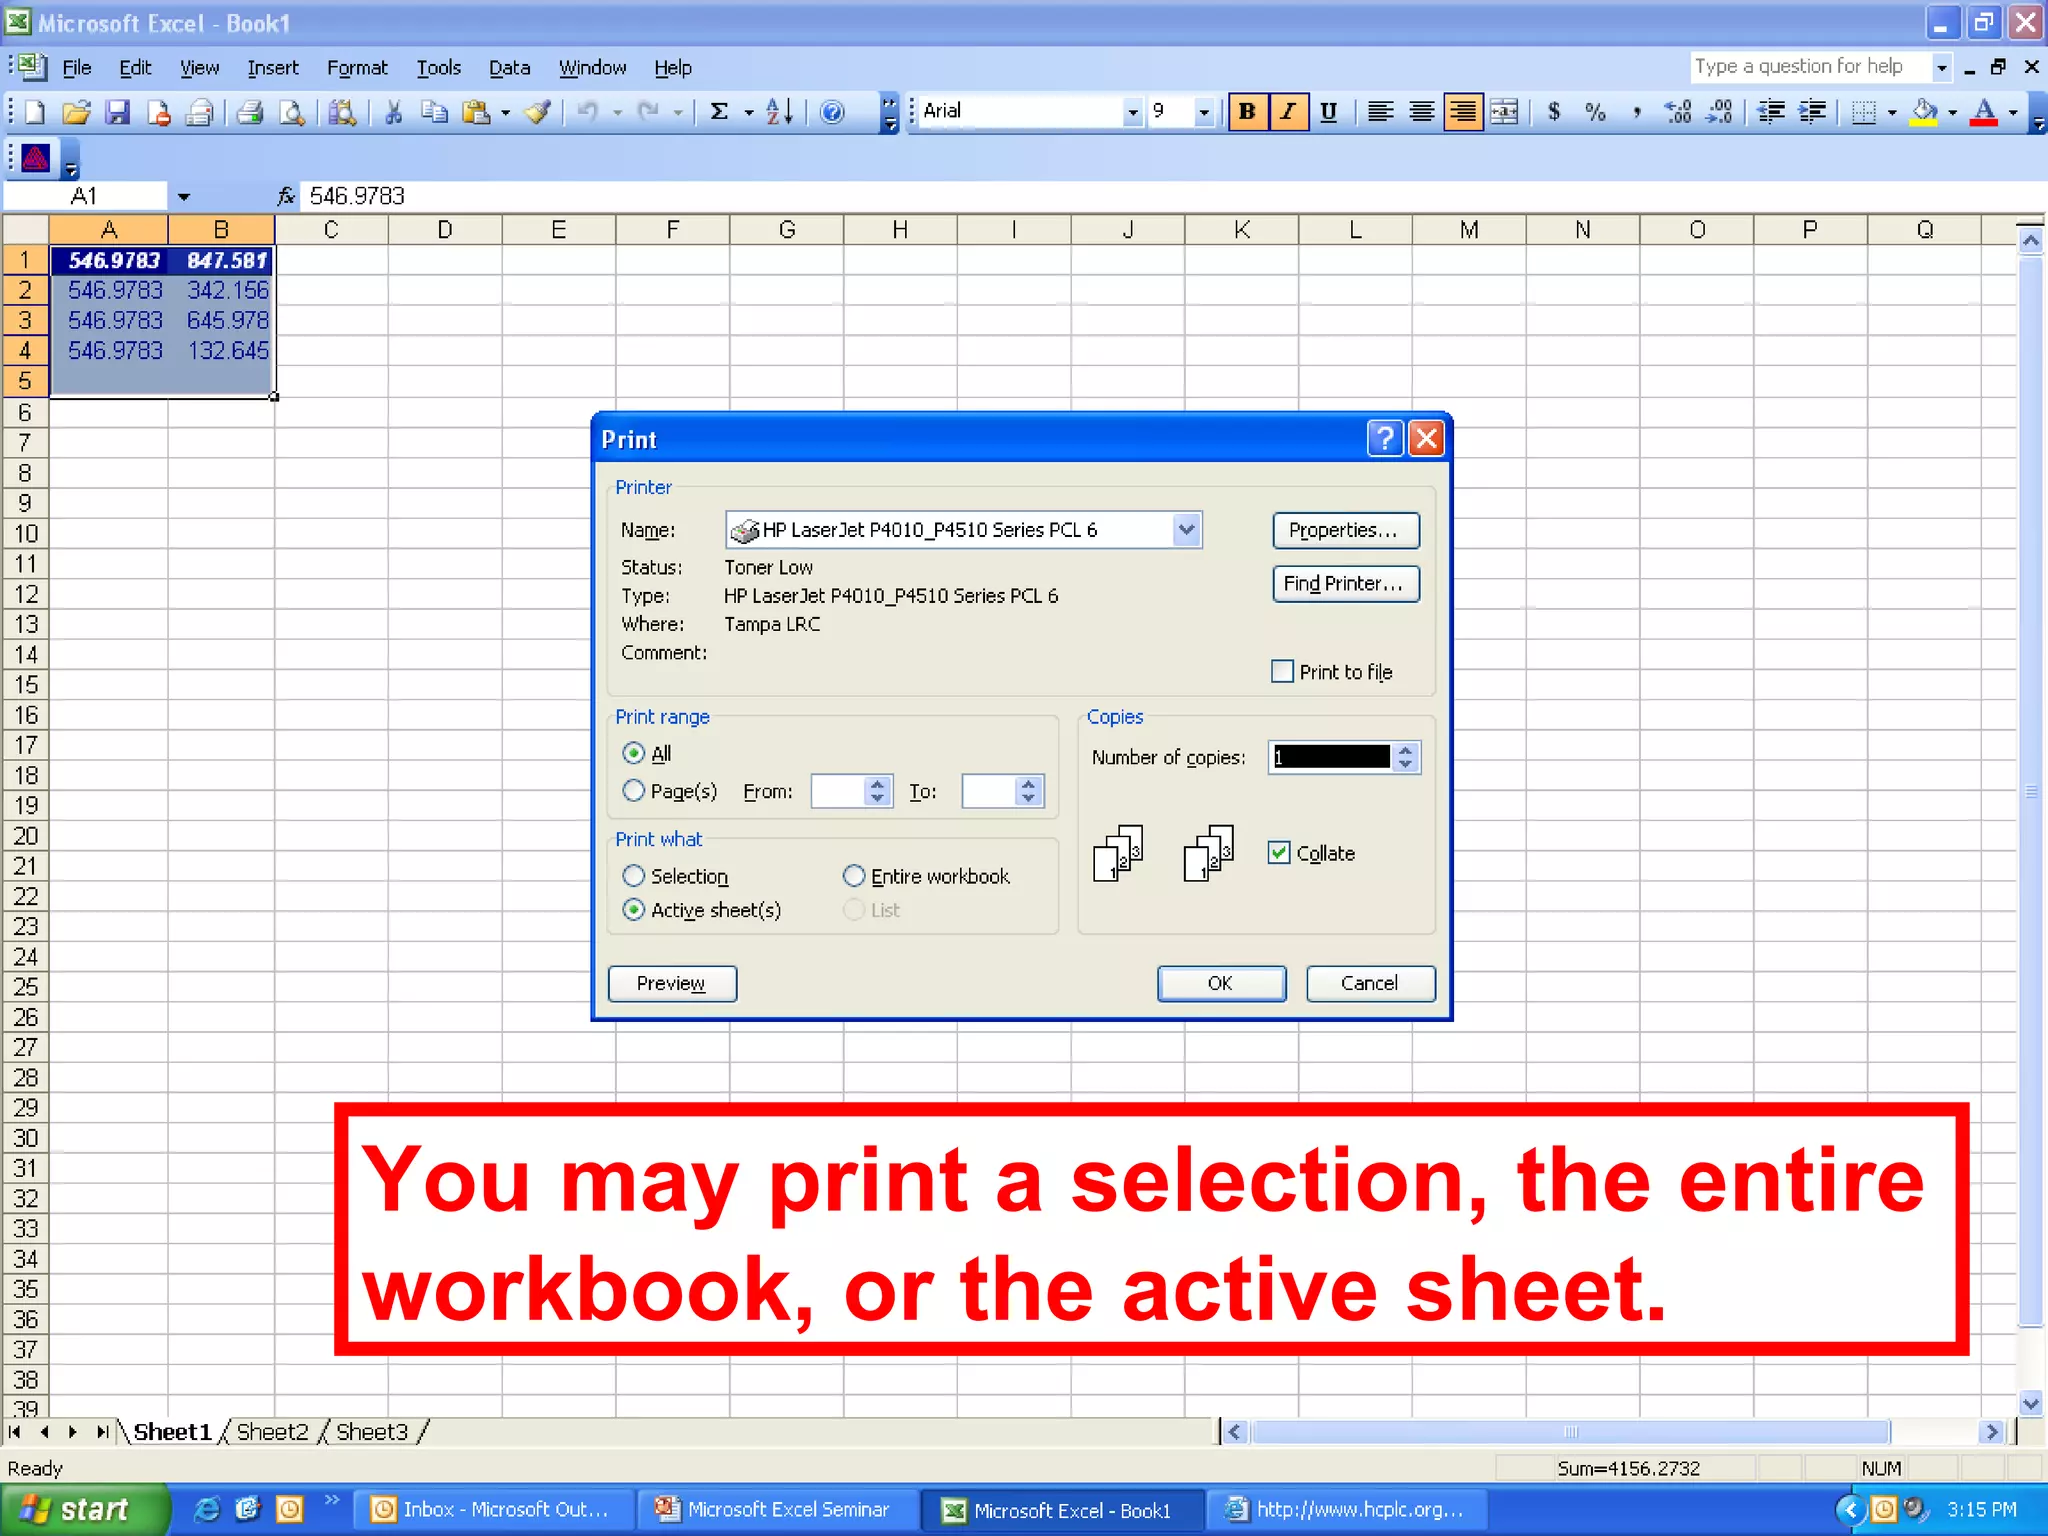Align text left
This screenshot has width=2048, height=1536.
click(x=1380, y=112)
